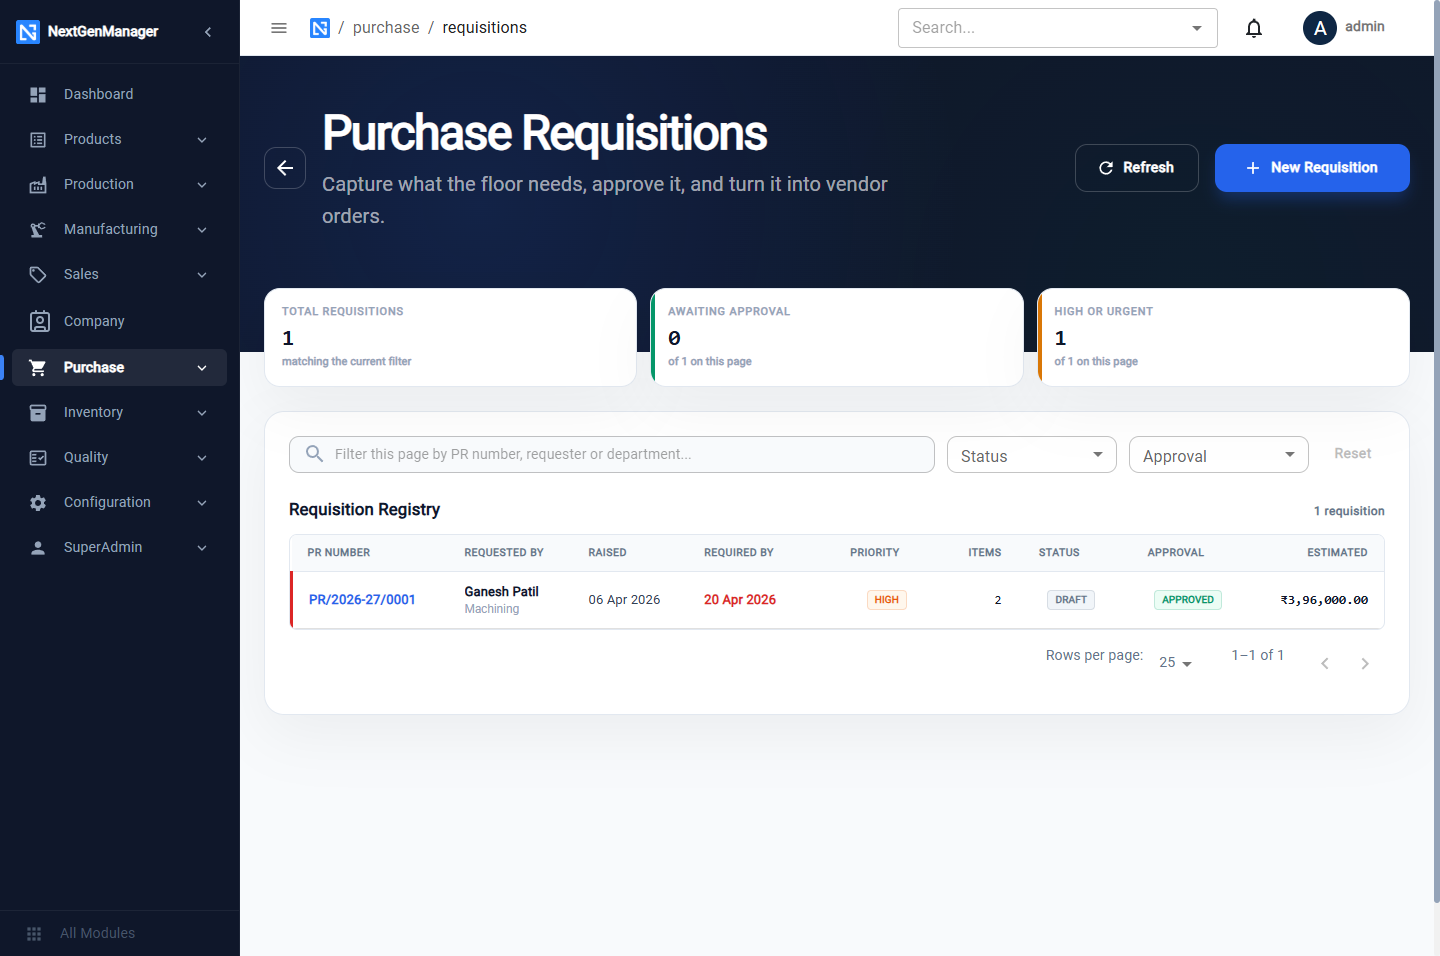Expand the Products menu chevron

tap(202, 140)
